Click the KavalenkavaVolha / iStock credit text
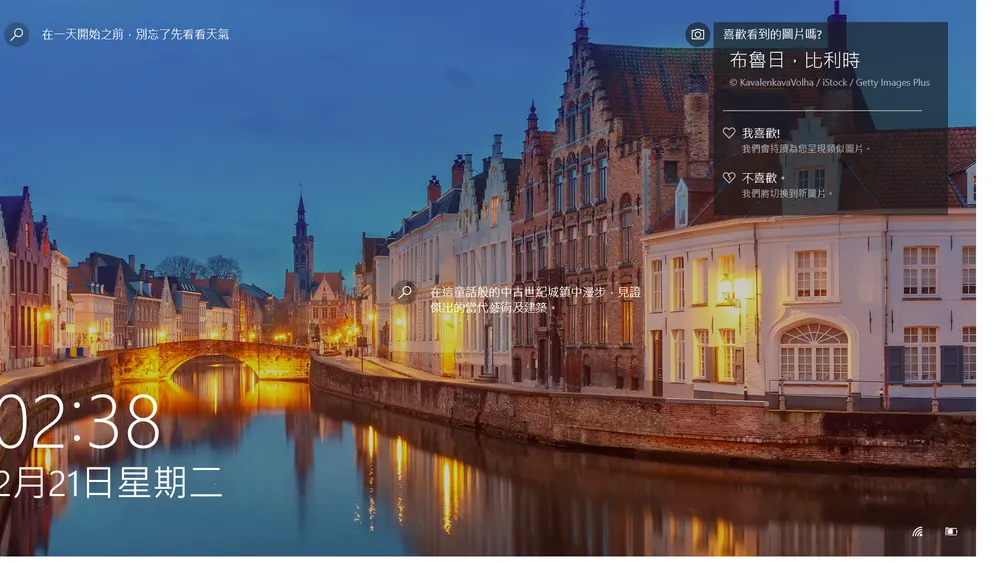 [x=829, y=82]
